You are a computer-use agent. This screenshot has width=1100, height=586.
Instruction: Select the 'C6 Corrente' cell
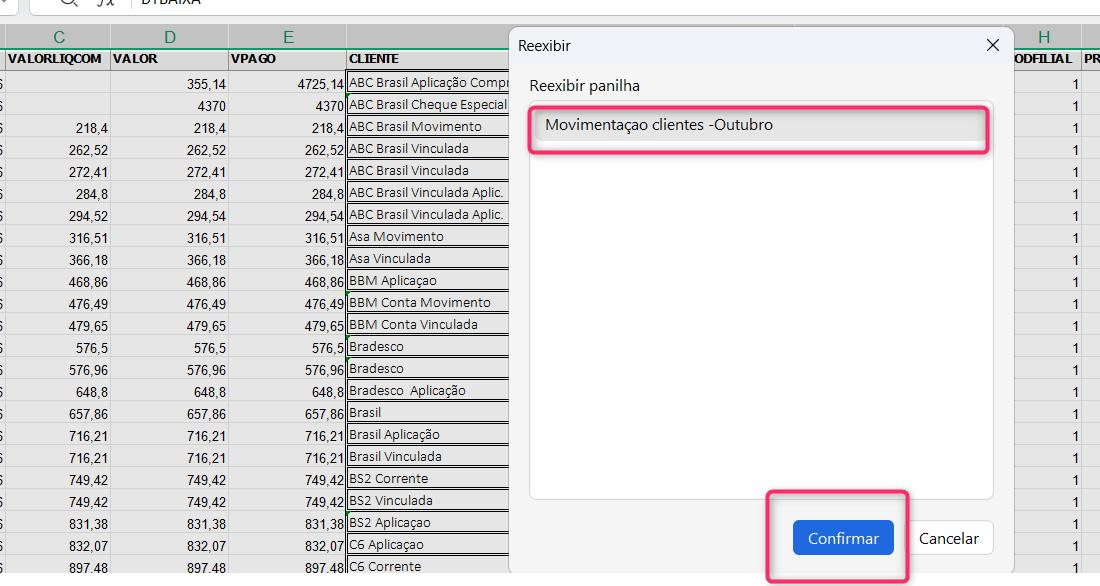click(428, 566)
